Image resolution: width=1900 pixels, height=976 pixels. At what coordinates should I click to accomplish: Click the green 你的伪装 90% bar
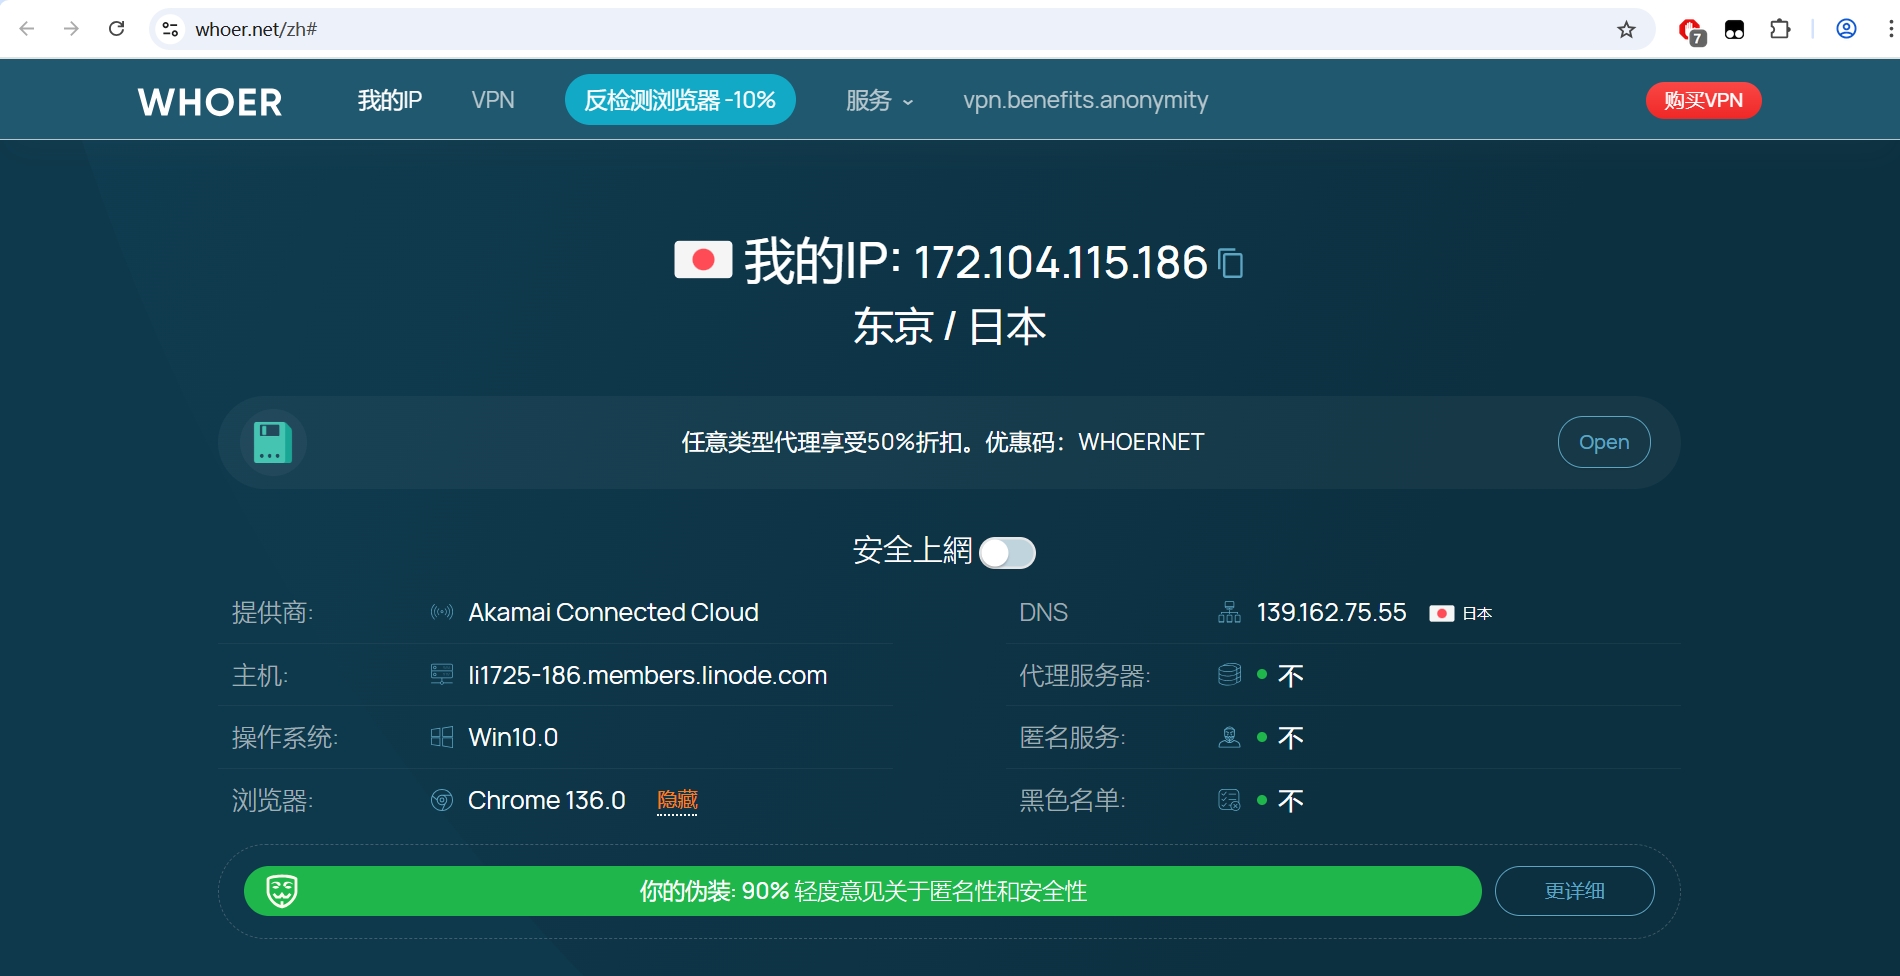(862, 891)
